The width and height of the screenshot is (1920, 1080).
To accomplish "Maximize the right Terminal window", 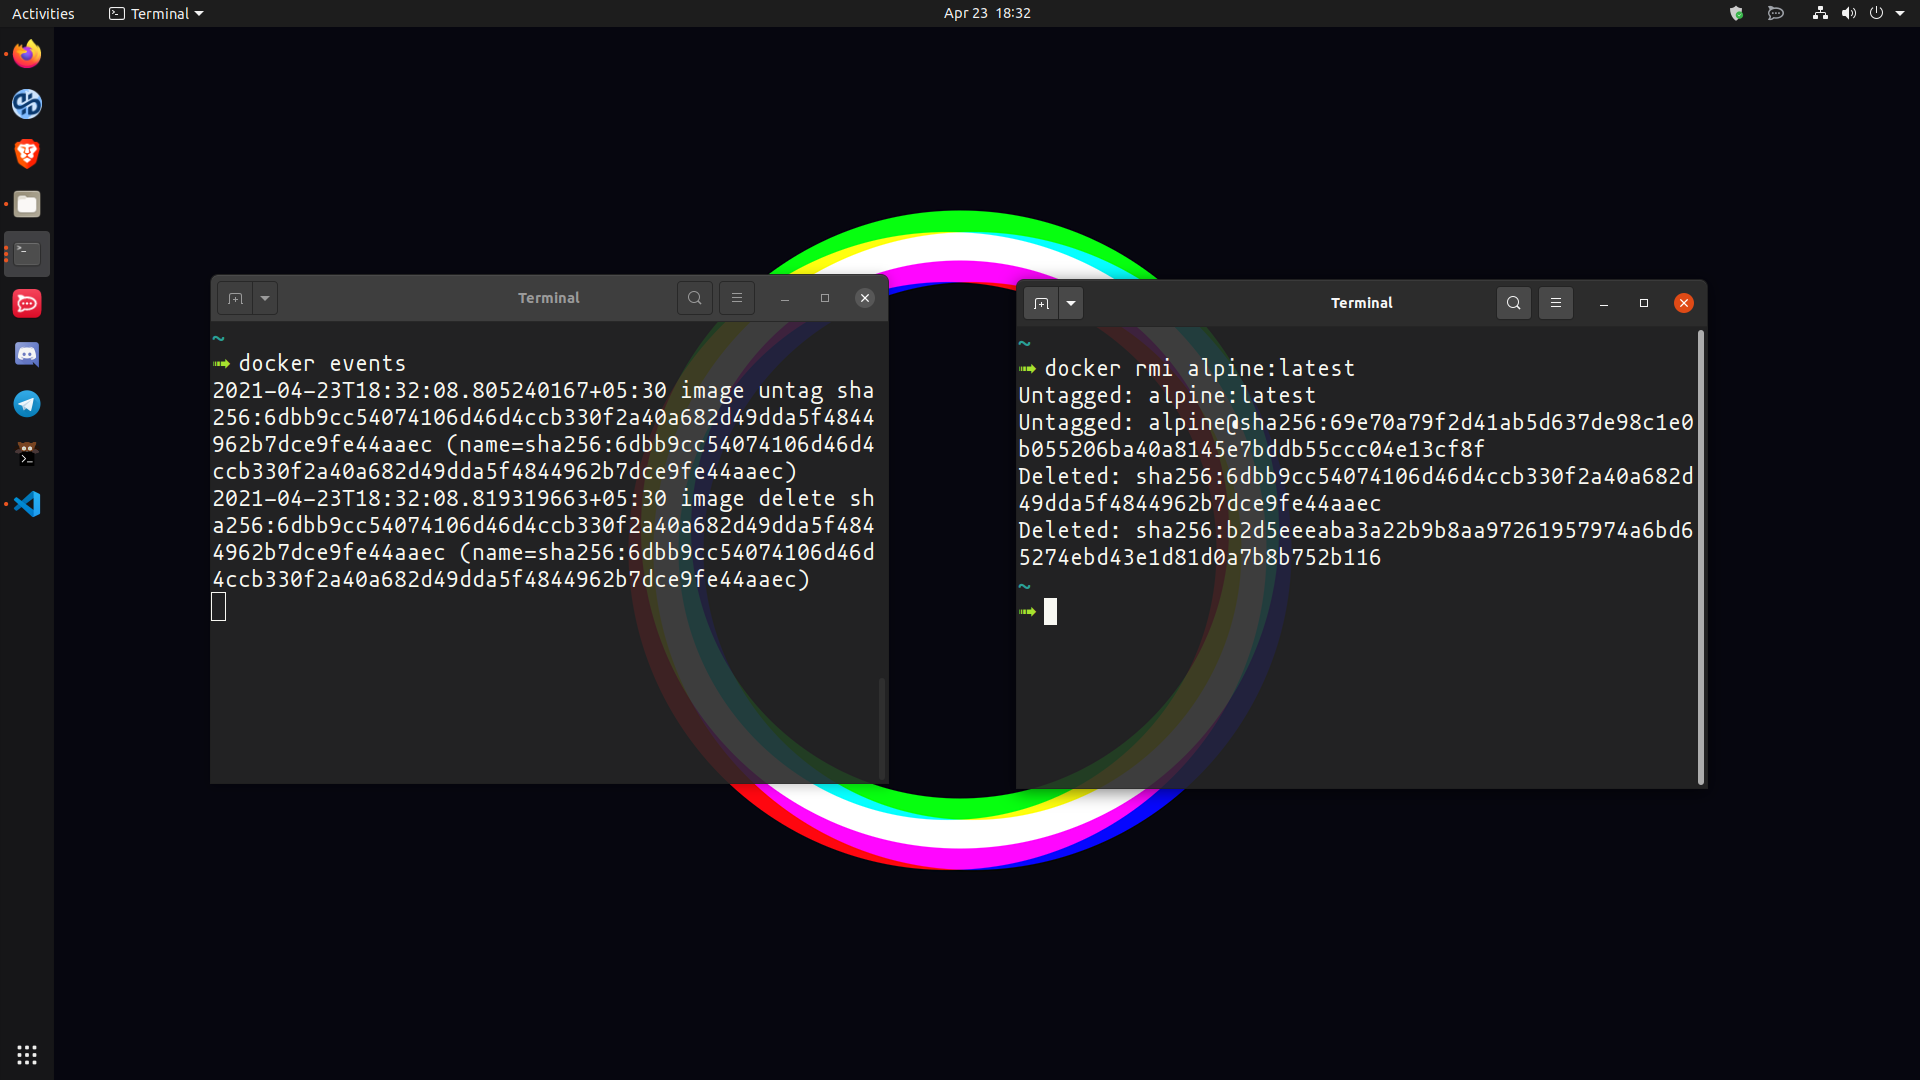I will pos(1644,303).
